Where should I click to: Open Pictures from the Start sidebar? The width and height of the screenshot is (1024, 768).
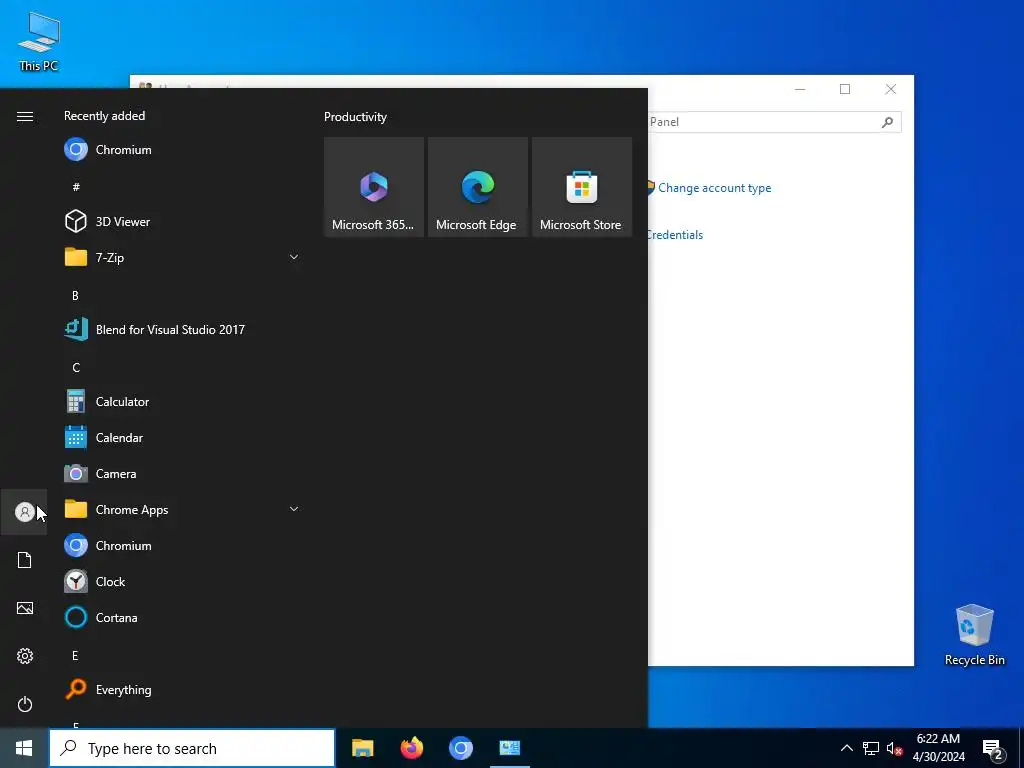coord(24,608)
